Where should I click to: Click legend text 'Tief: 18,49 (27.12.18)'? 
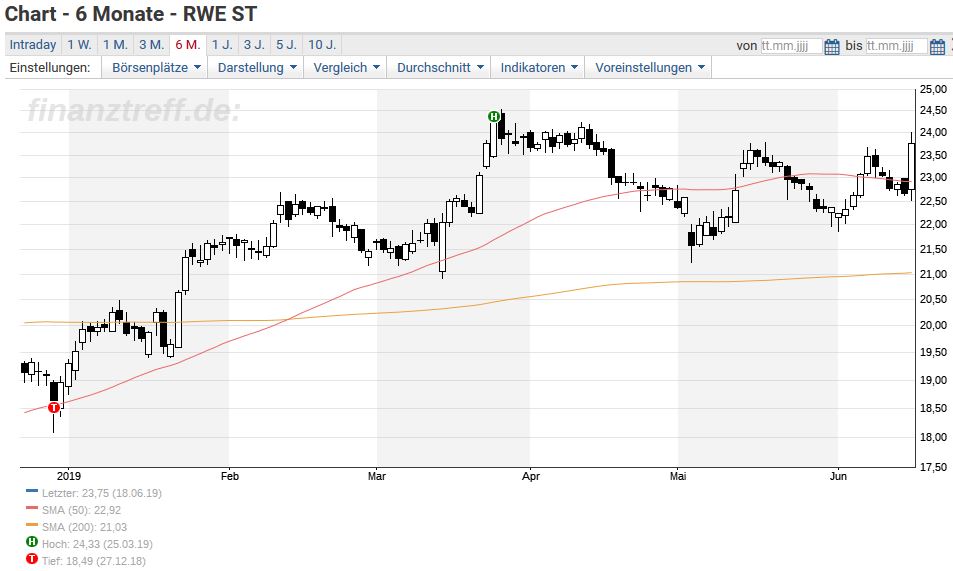[x=94, y=561]
